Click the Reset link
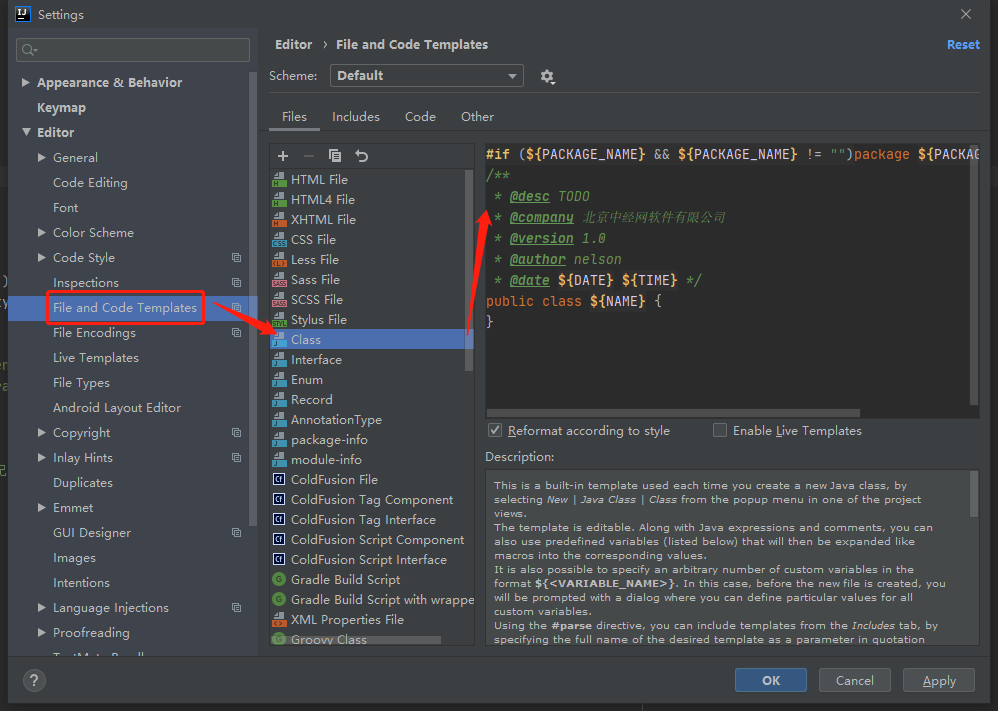The width and height of the screenshot is (998, 711). (x=963, y=45)
